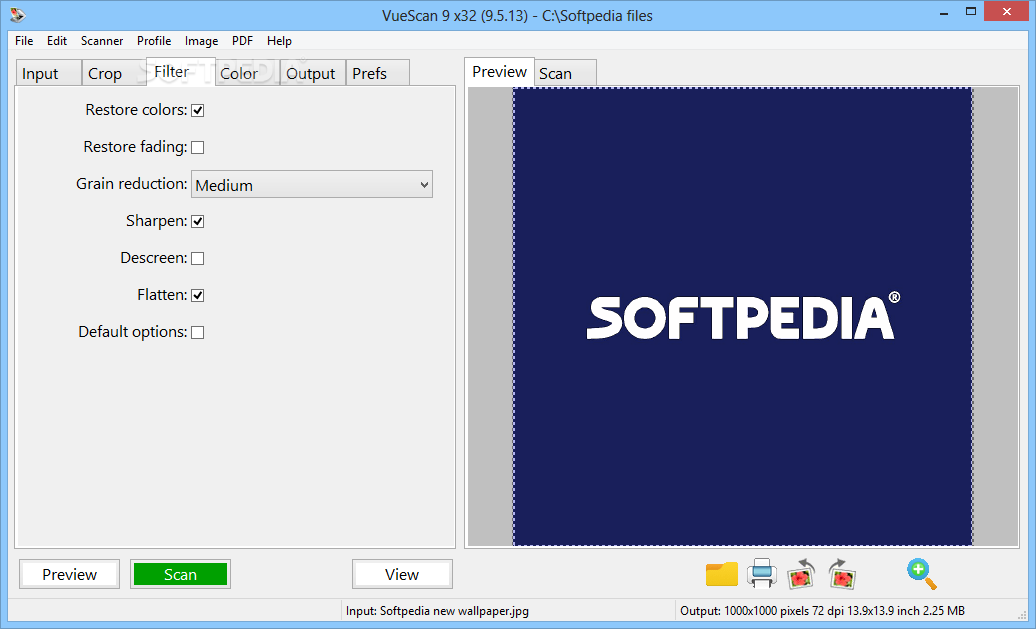Enable Restore fading checkbox
The height and width of the screenshot is (629, 1036).
point(198,147)
